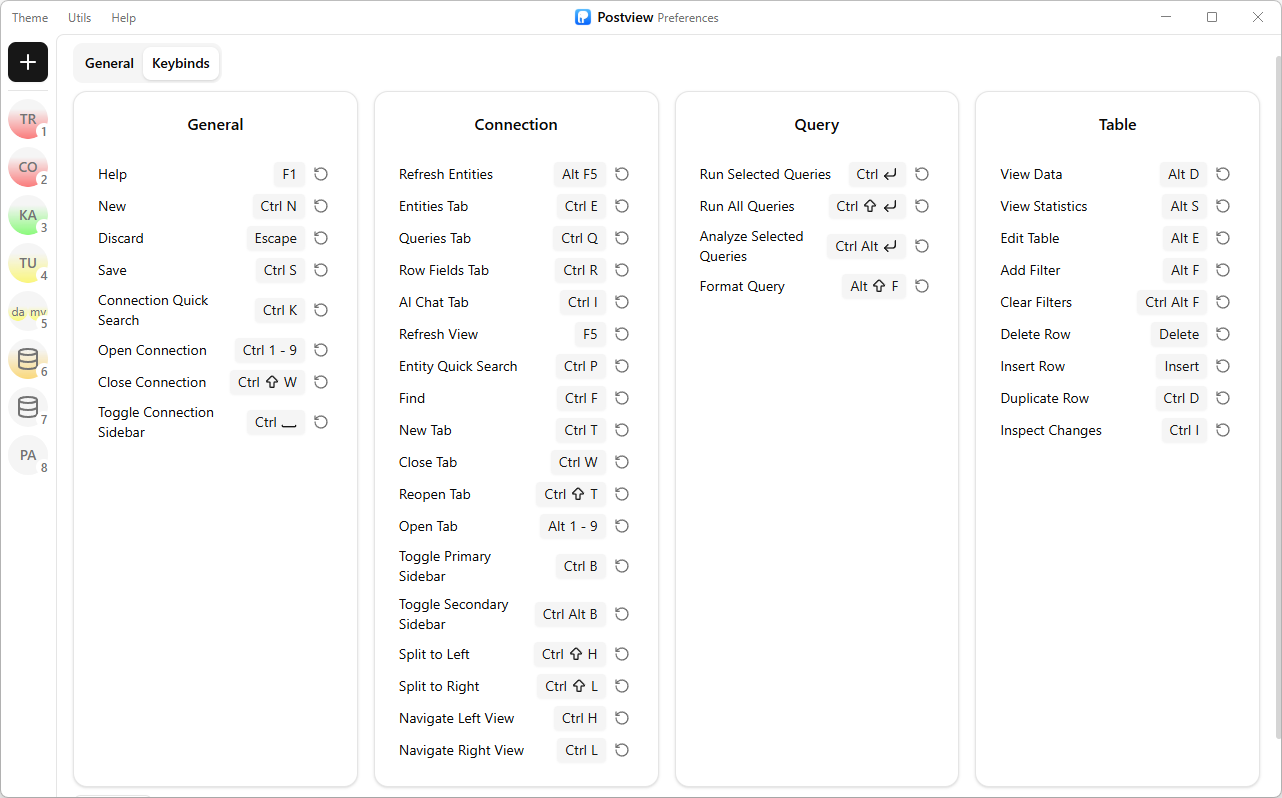Edit the Delete Row key binding
Screen dimensions: 1282x798
[1178, 334]
